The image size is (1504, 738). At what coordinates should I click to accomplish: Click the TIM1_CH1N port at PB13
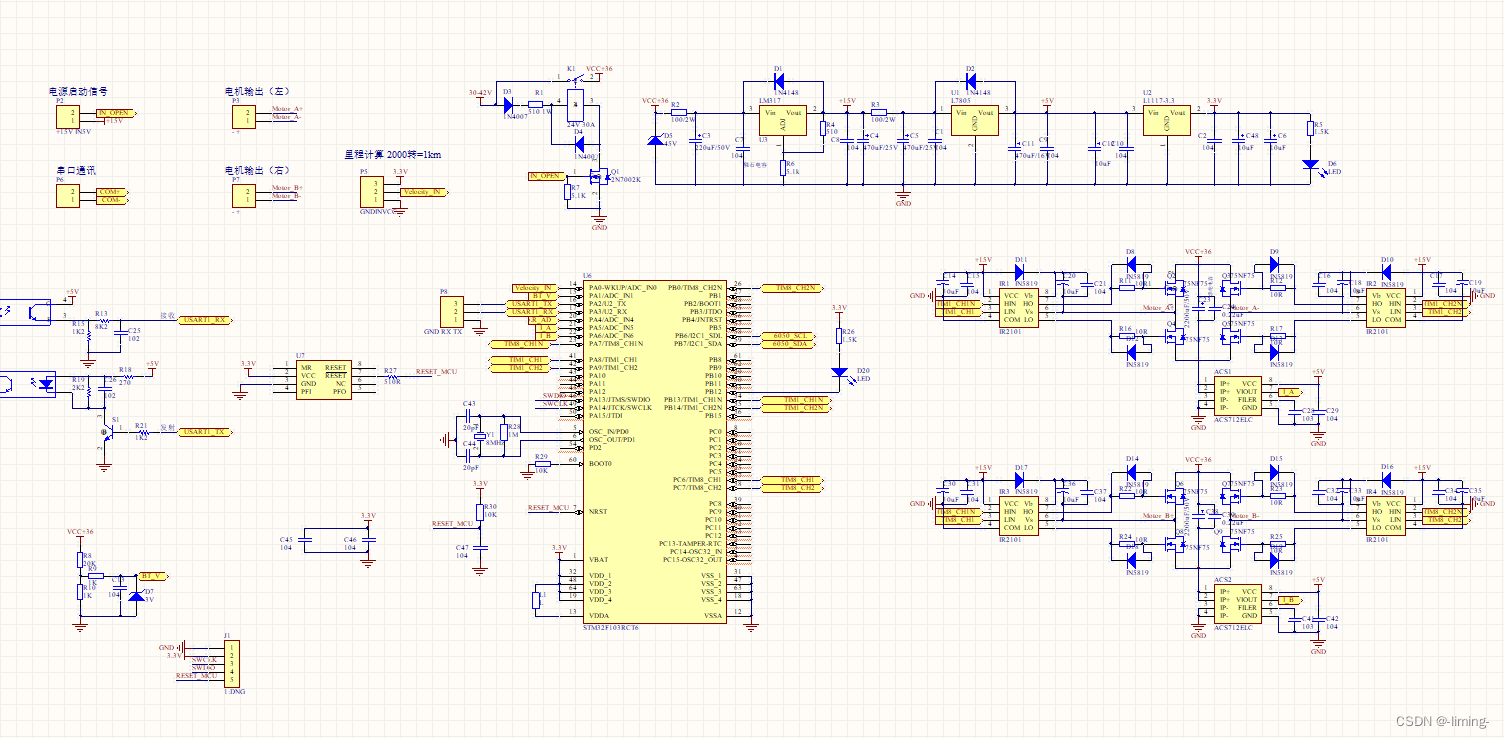tap(794, 400)
